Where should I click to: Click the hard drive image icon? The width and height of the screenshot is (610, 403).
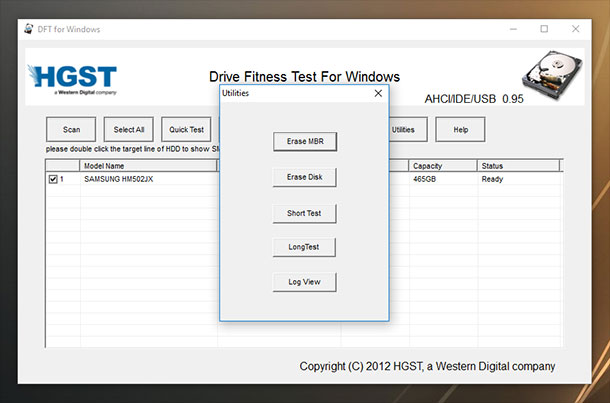click(x=552, y=75)
